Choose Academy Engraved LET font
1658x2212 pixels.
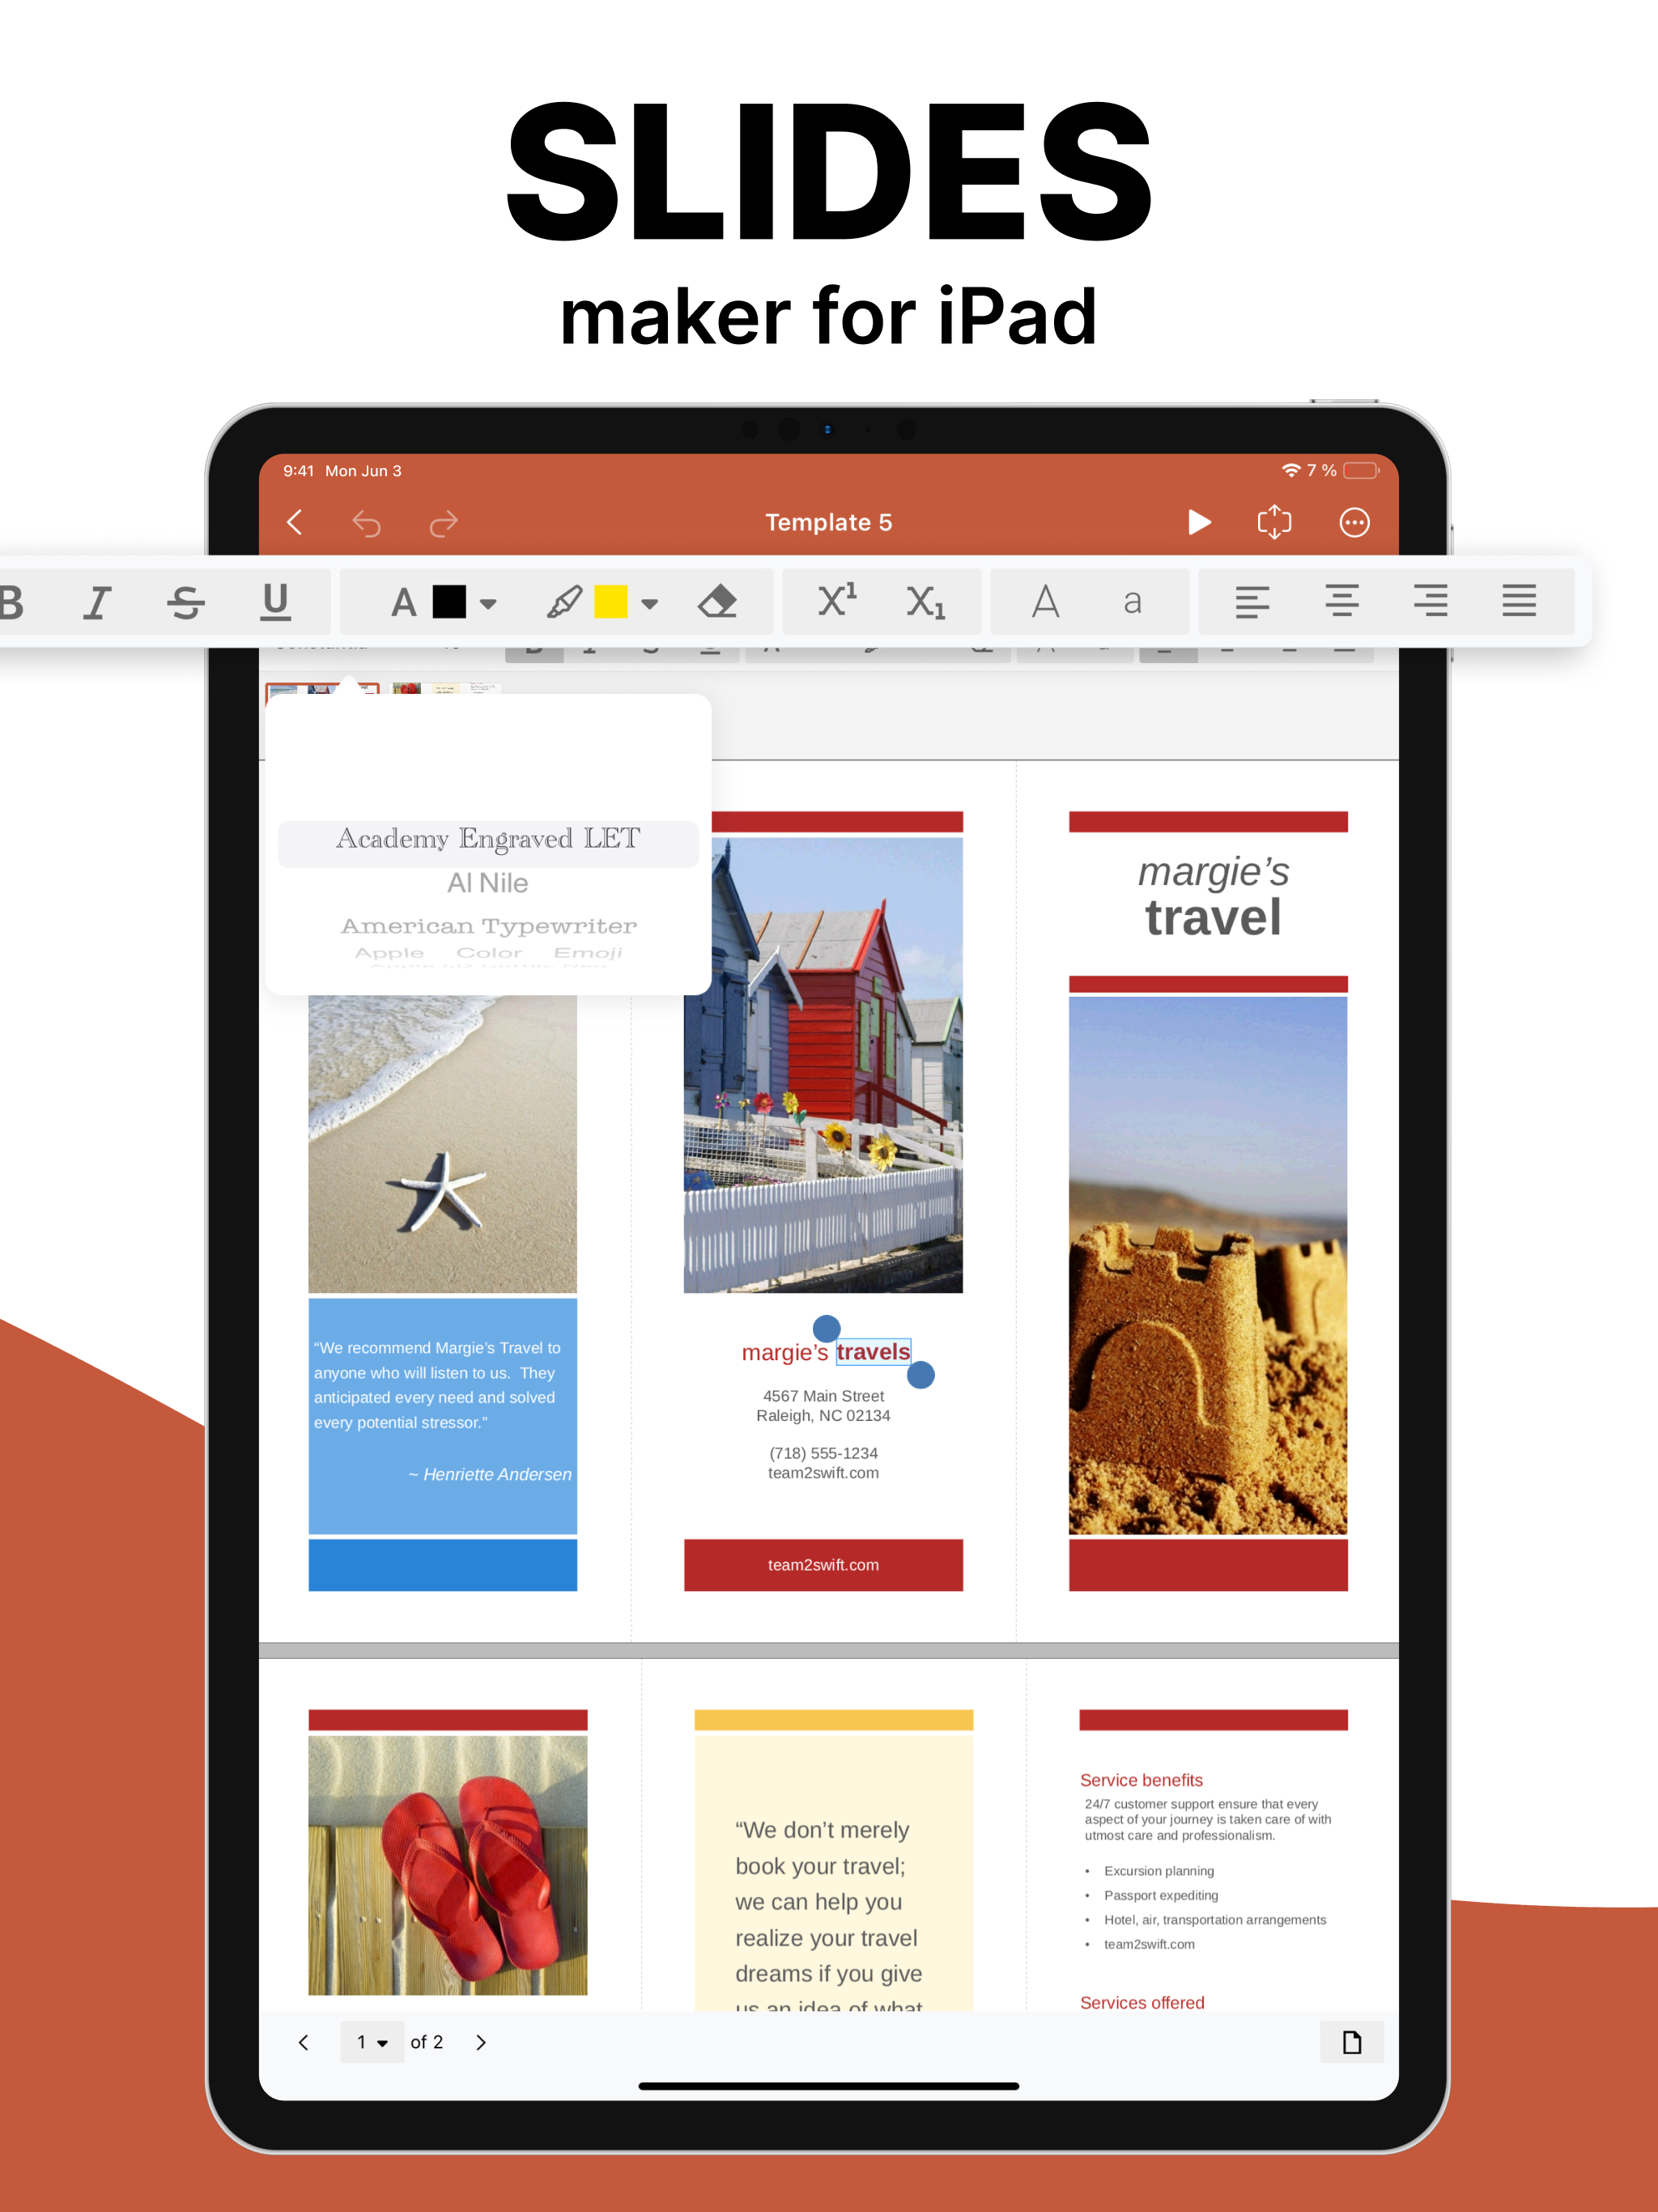(x=488, y=840)
